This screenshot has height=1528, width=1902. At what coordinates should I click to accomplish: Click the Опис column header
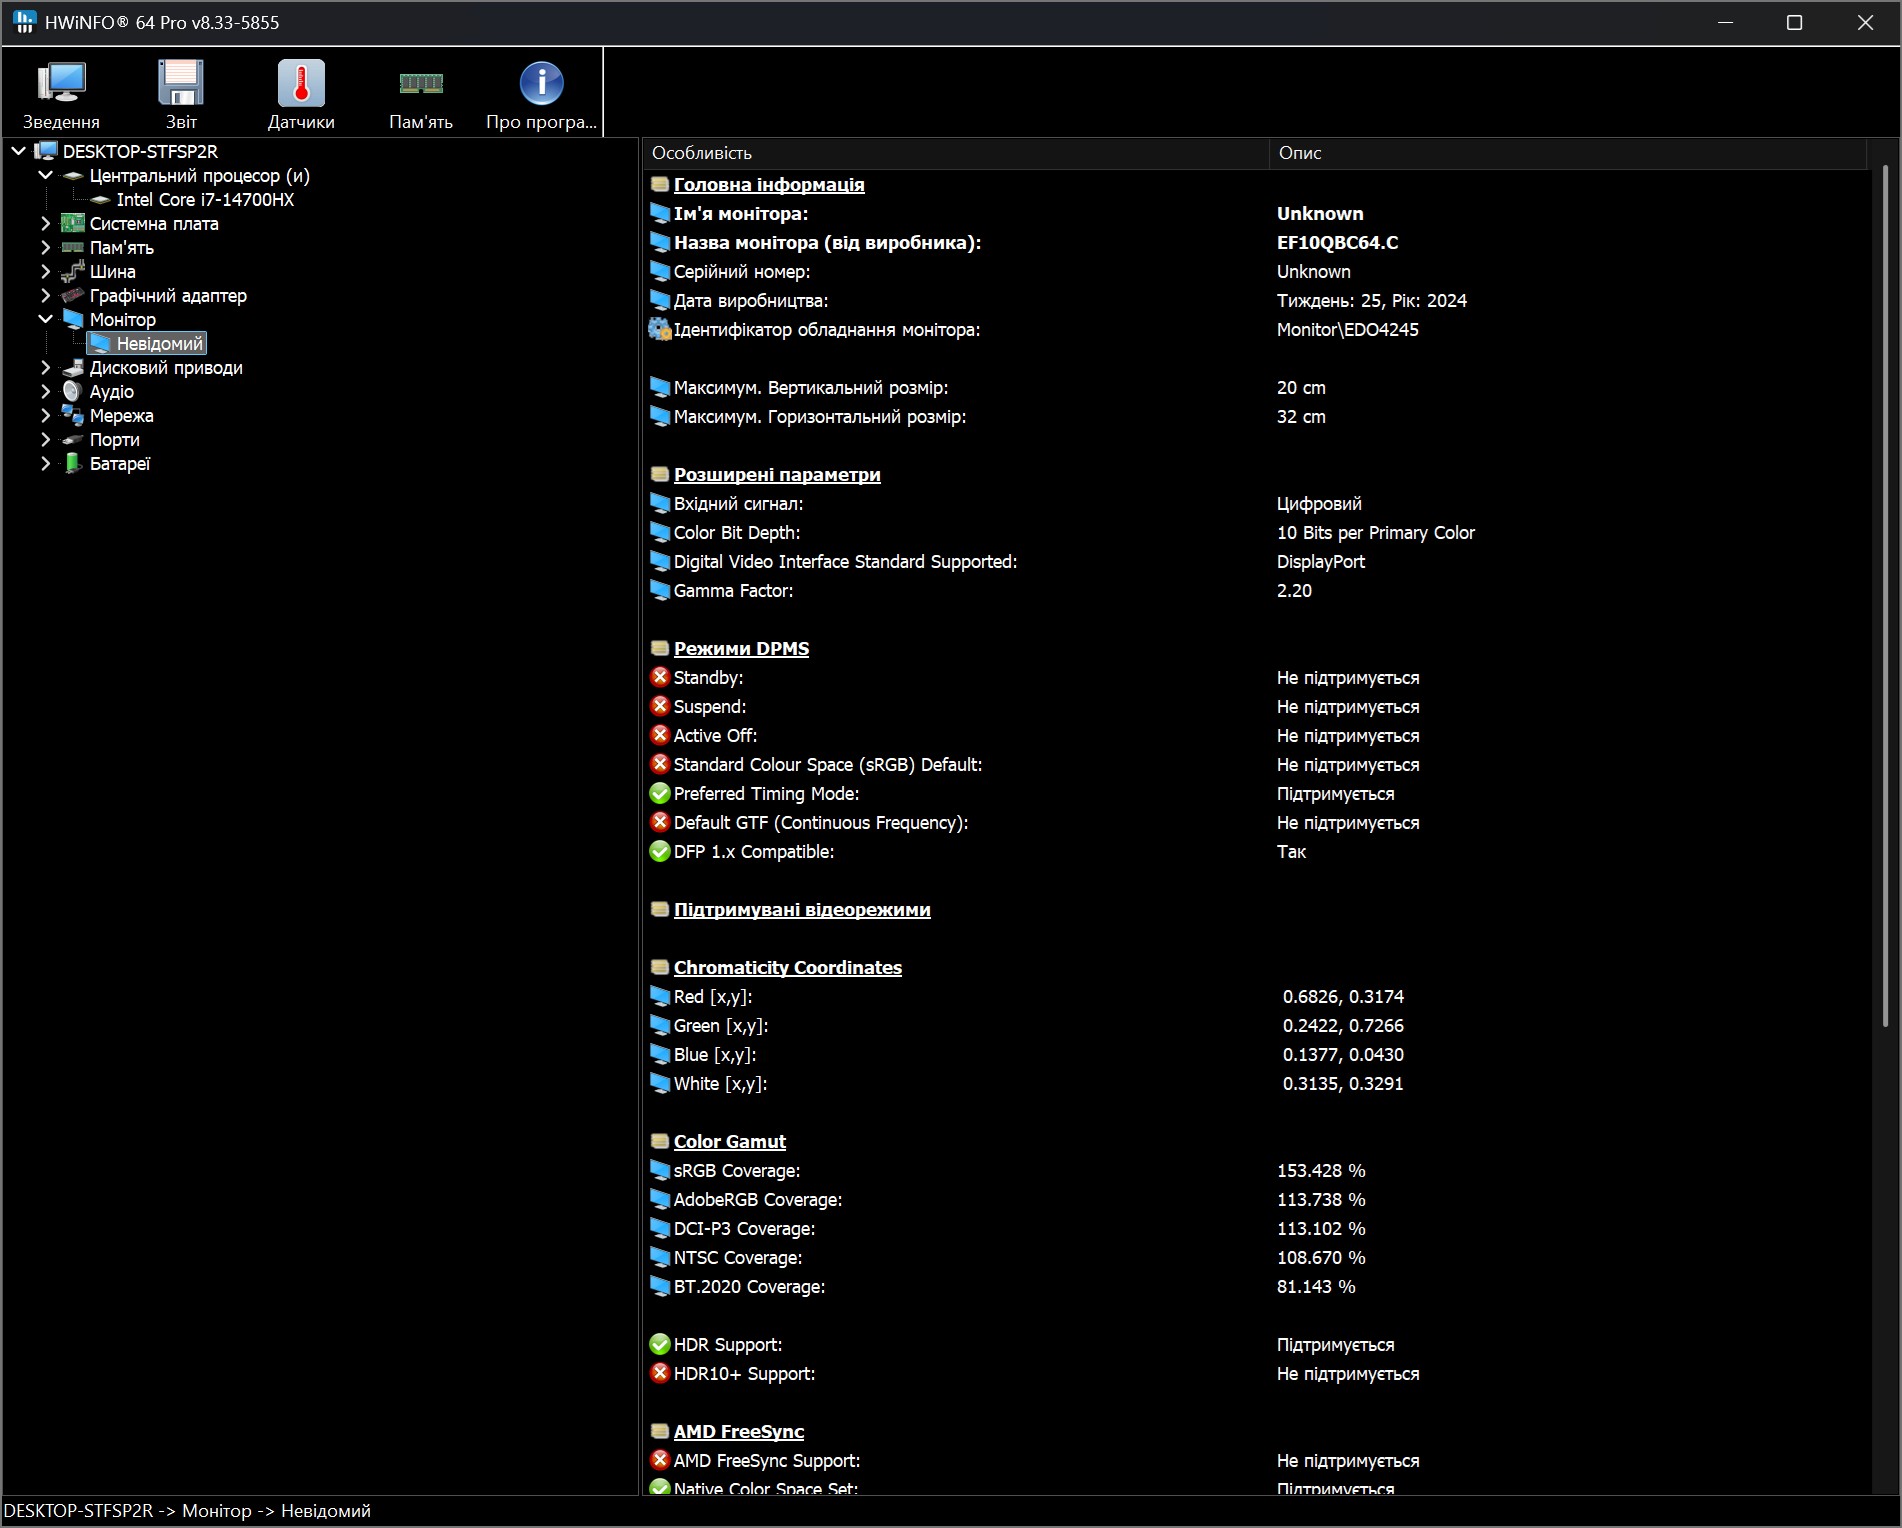1567,153
